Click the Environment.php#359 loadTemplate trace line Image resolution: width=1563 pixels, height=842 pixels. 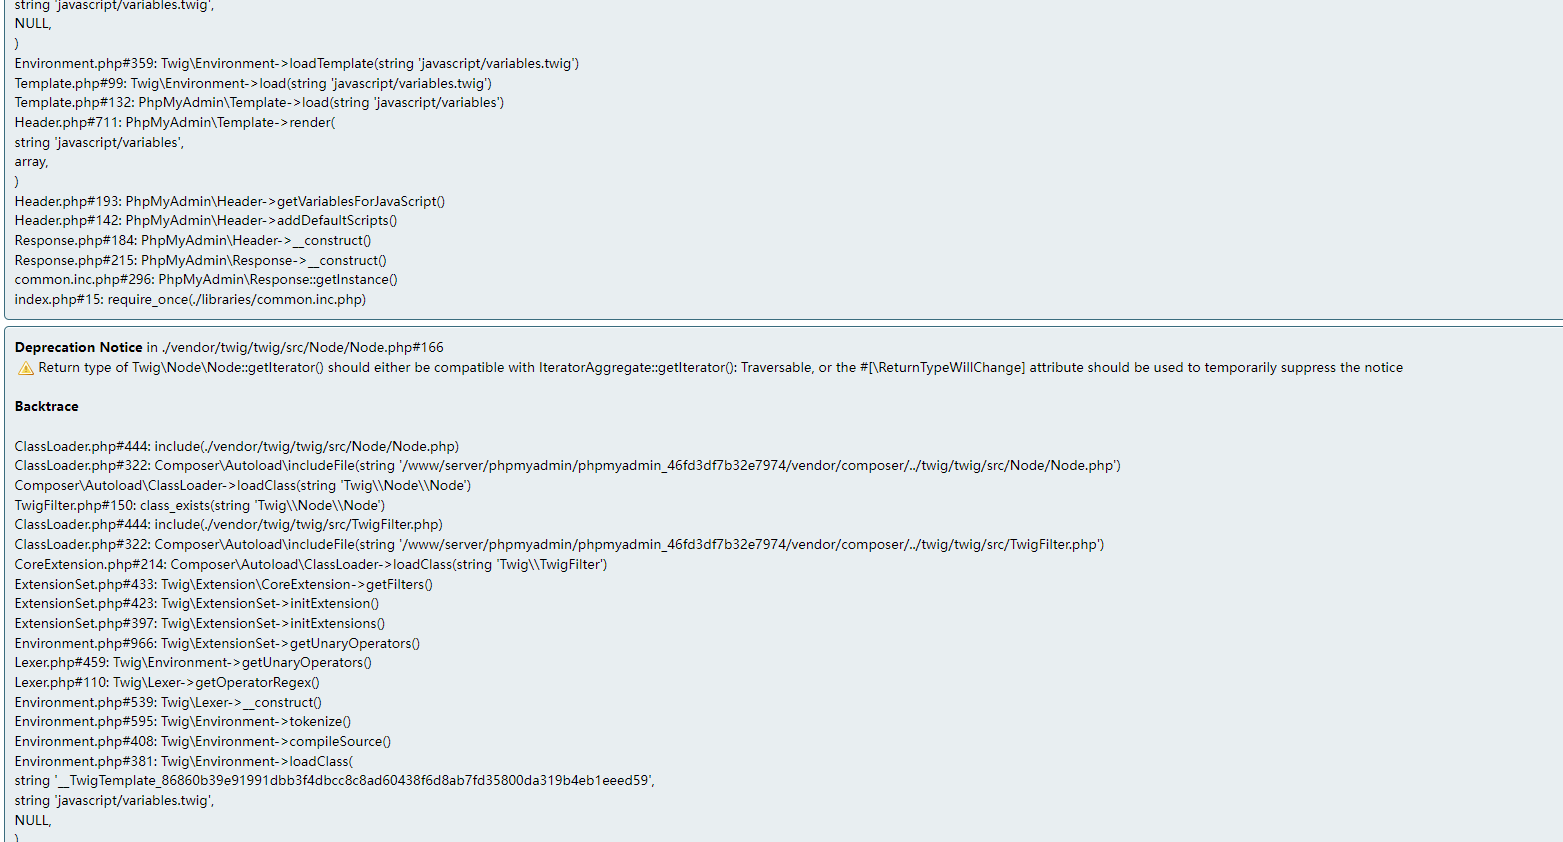[297, 63]
